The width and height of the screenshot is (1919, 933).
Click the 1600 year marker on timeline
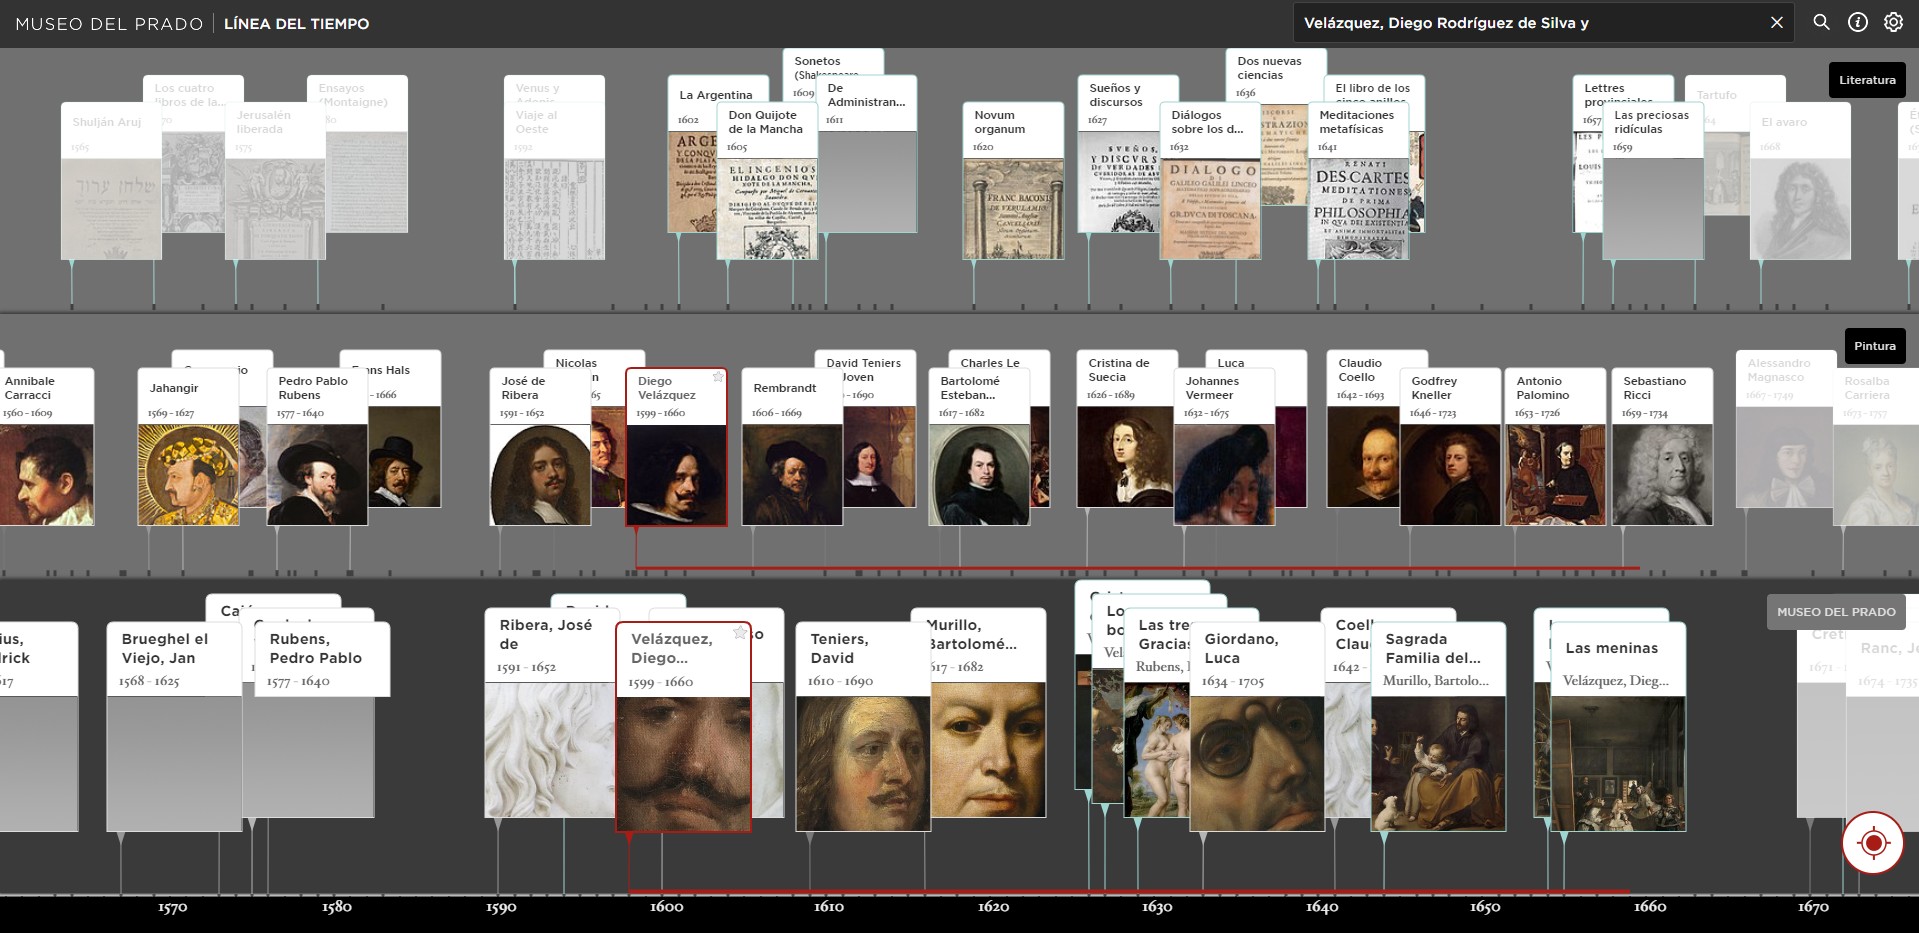pyautogui.click(x=666, y=907)
